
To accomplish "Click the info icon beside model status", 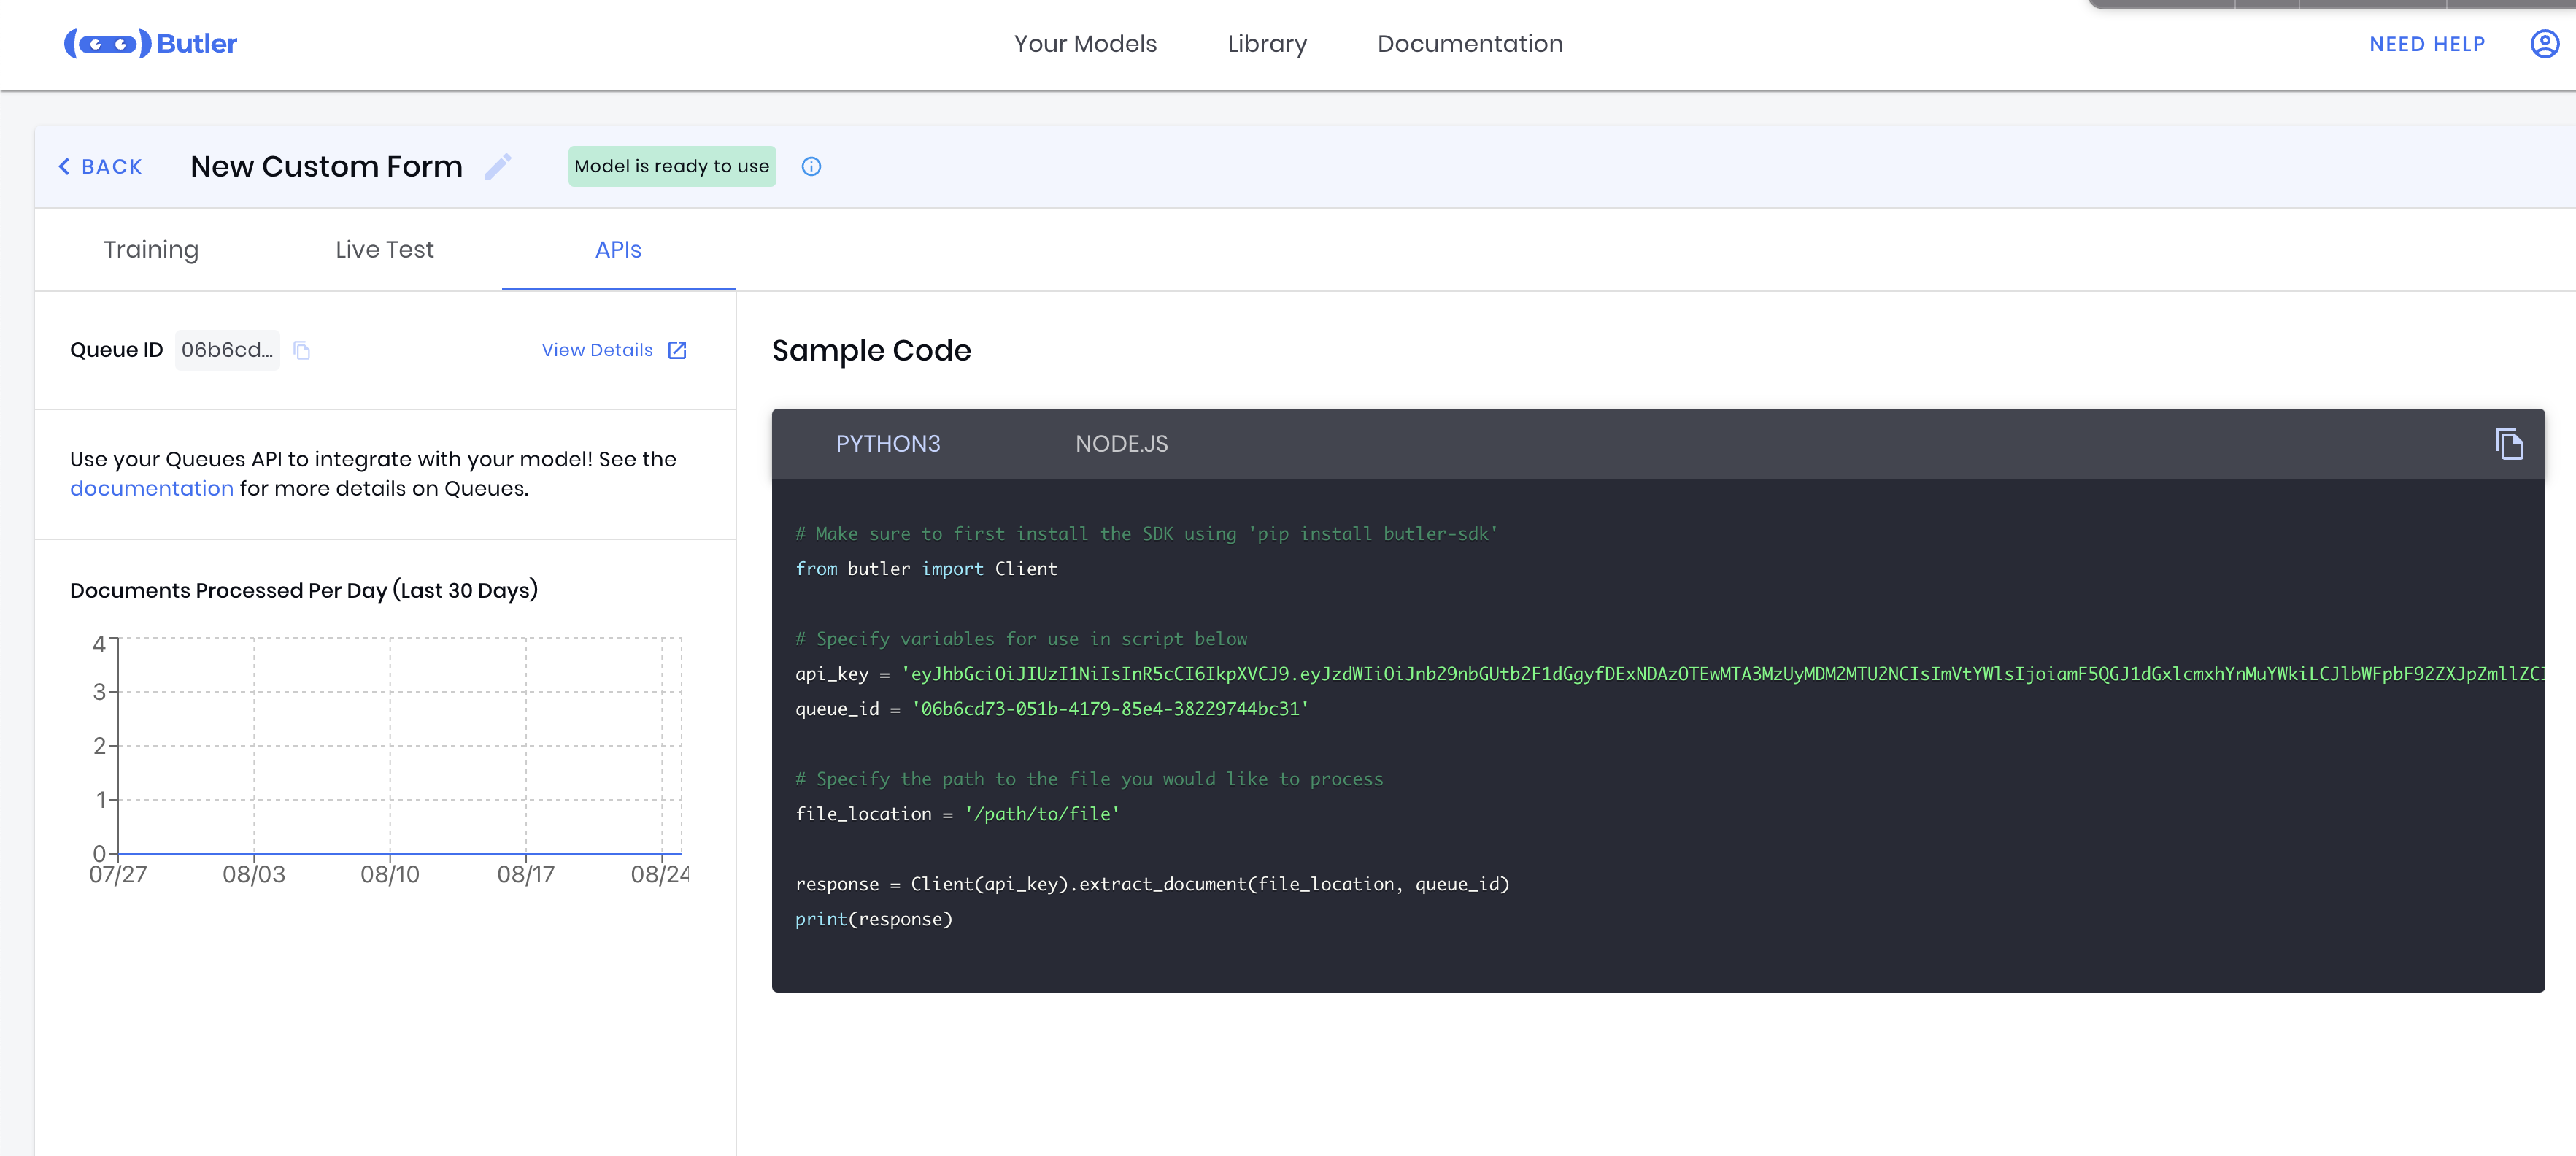I will tap(811, 167).
